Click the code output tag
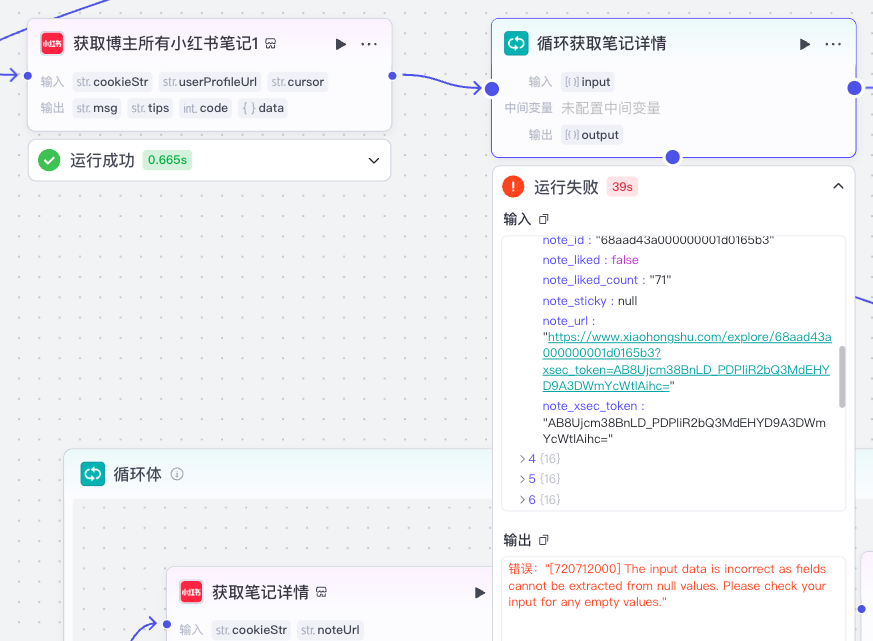The height and width of the screenshot is (641, 873). point(205,108)
